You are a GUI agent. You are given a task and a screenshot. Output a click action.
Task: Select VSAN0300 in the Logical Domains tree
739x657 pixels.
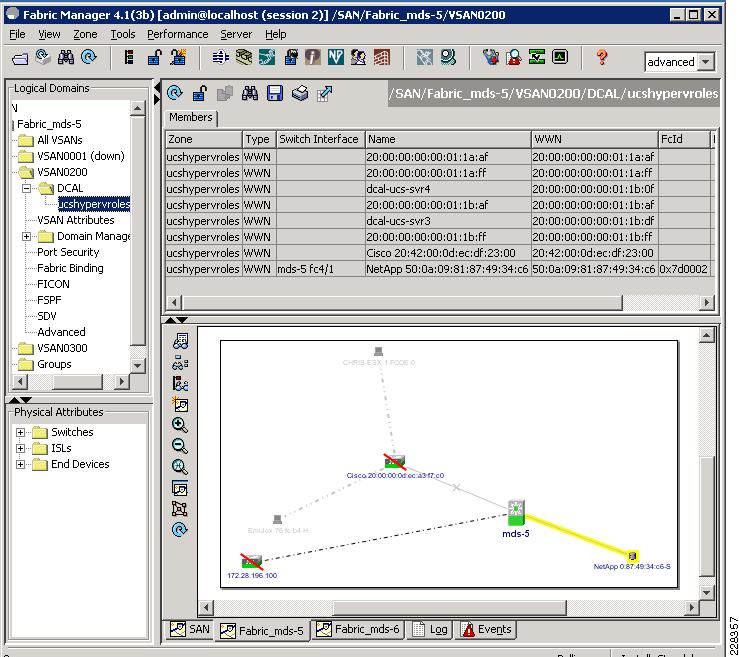point(62,348)
